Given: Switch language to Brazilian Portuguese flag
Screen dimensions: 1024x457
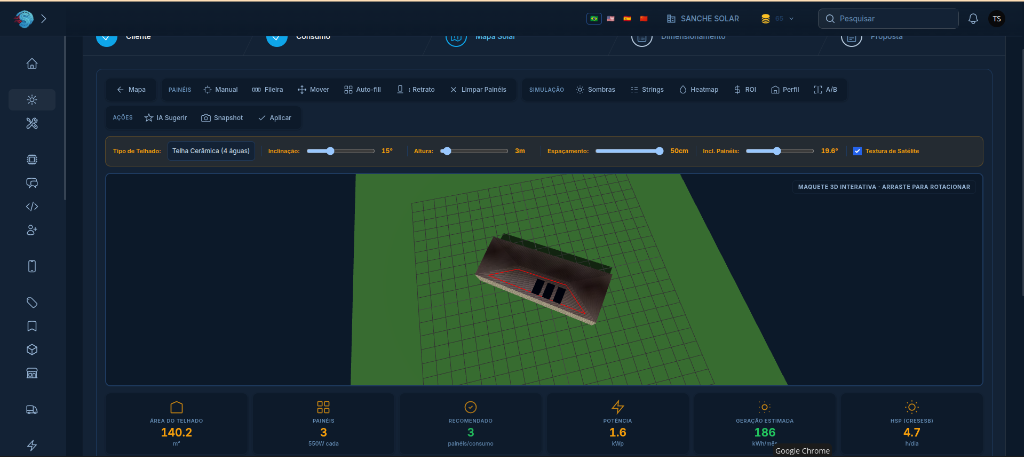Looking at the screenshot, I should point(594,19).
